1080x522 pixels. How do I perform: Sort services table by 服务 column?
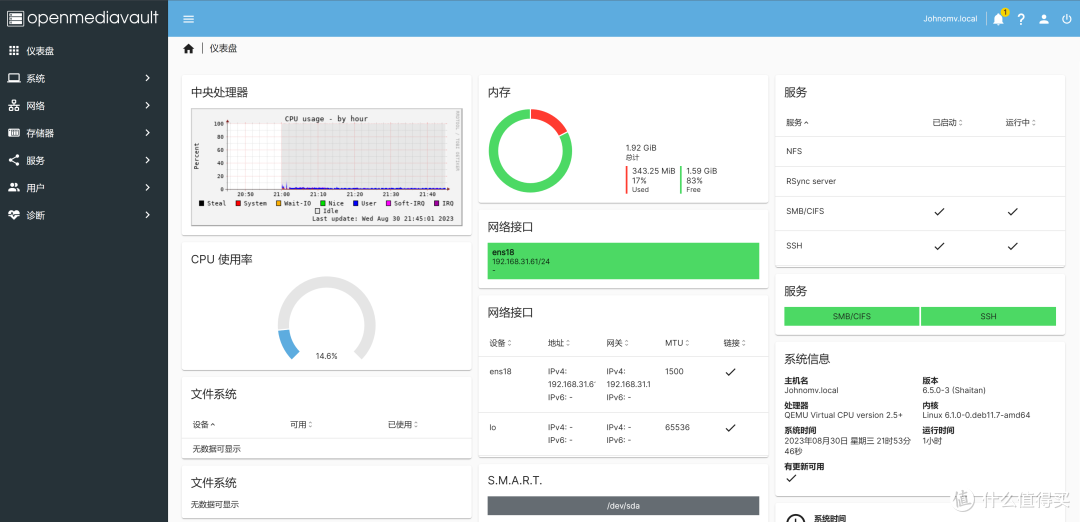(x=797, y=123)
